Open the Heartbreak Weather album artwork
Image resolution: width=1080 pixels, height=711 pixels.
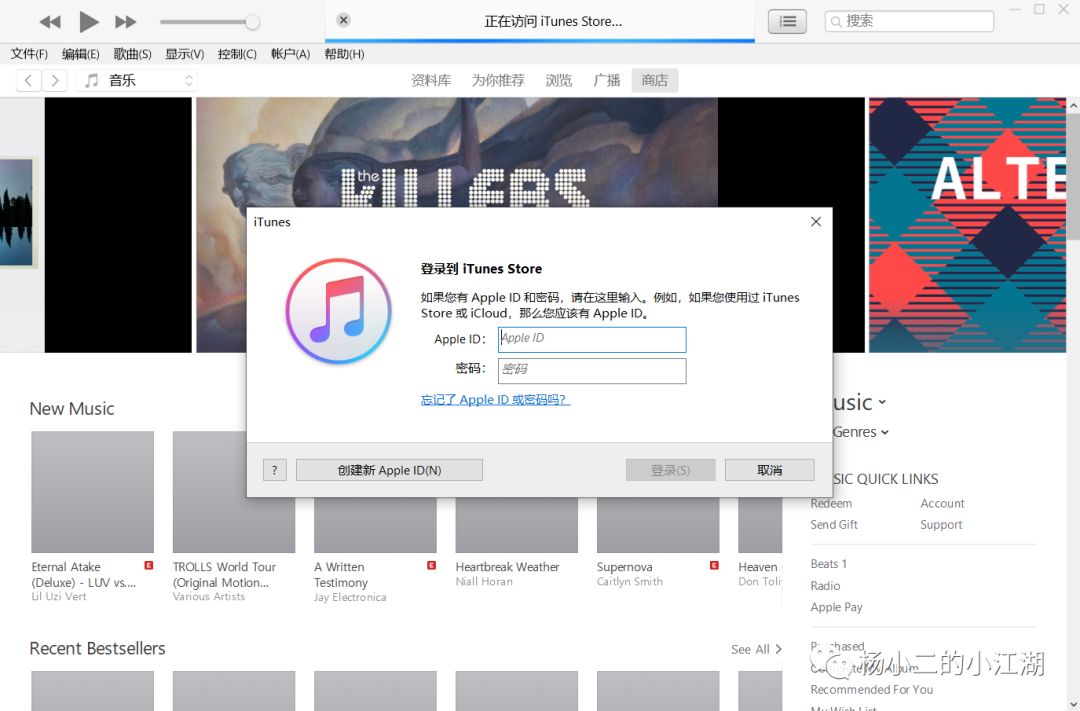pyautogui.click(x=517, y=525)
